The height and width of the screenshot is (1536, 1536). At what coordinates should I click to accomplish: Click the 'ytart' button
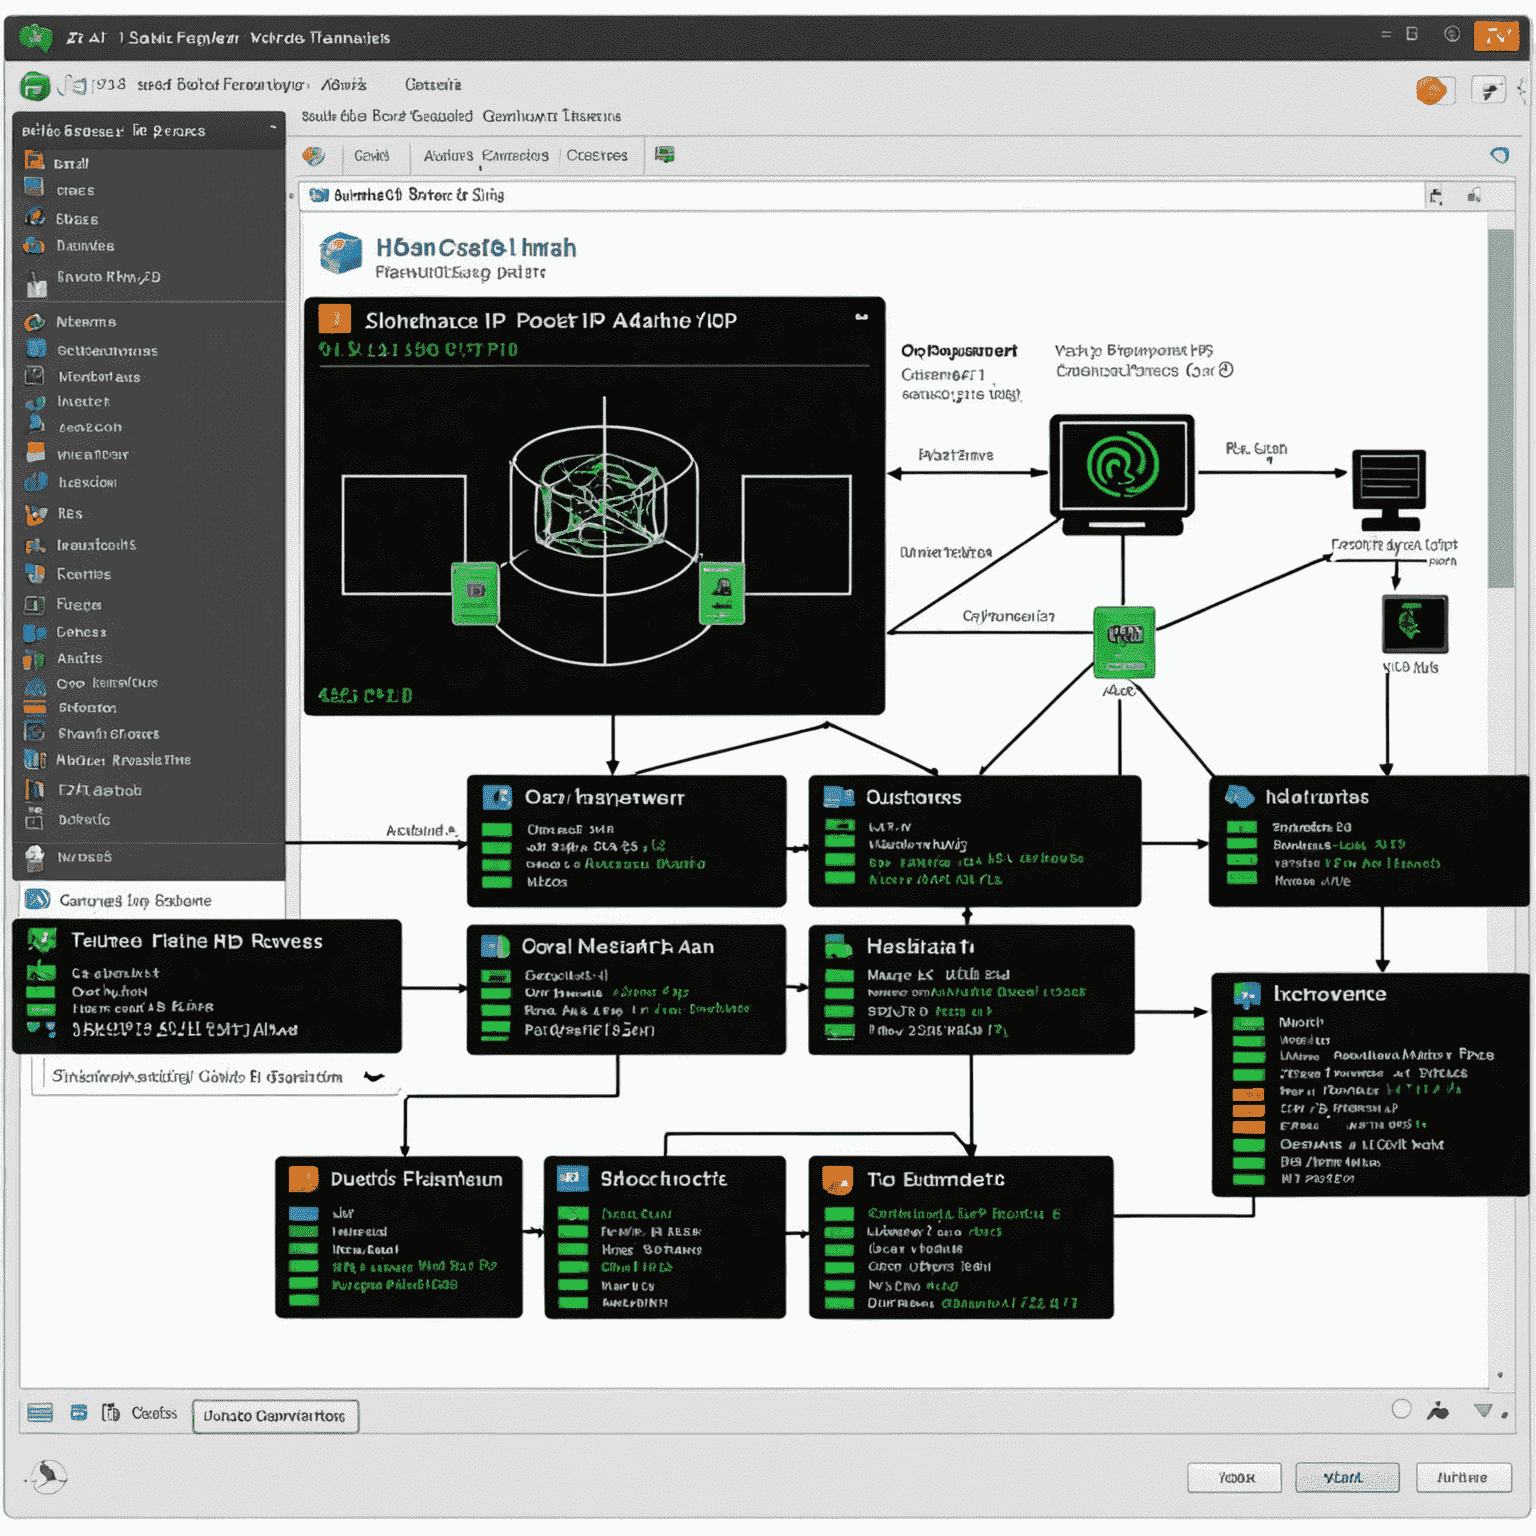click(x=1346, y=1477)
